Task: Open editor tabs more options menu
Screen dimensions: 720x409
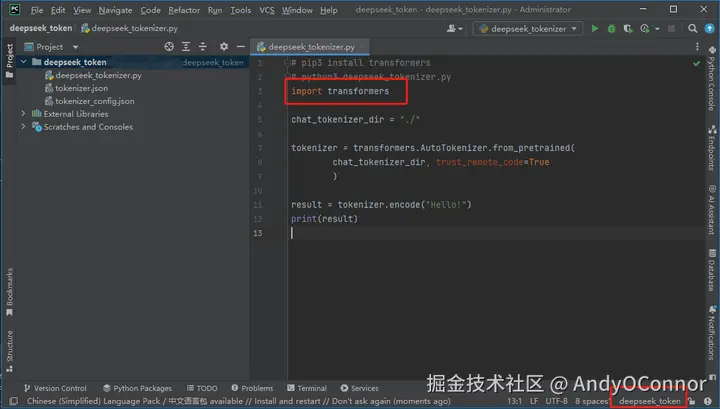Action: [697, 46]
